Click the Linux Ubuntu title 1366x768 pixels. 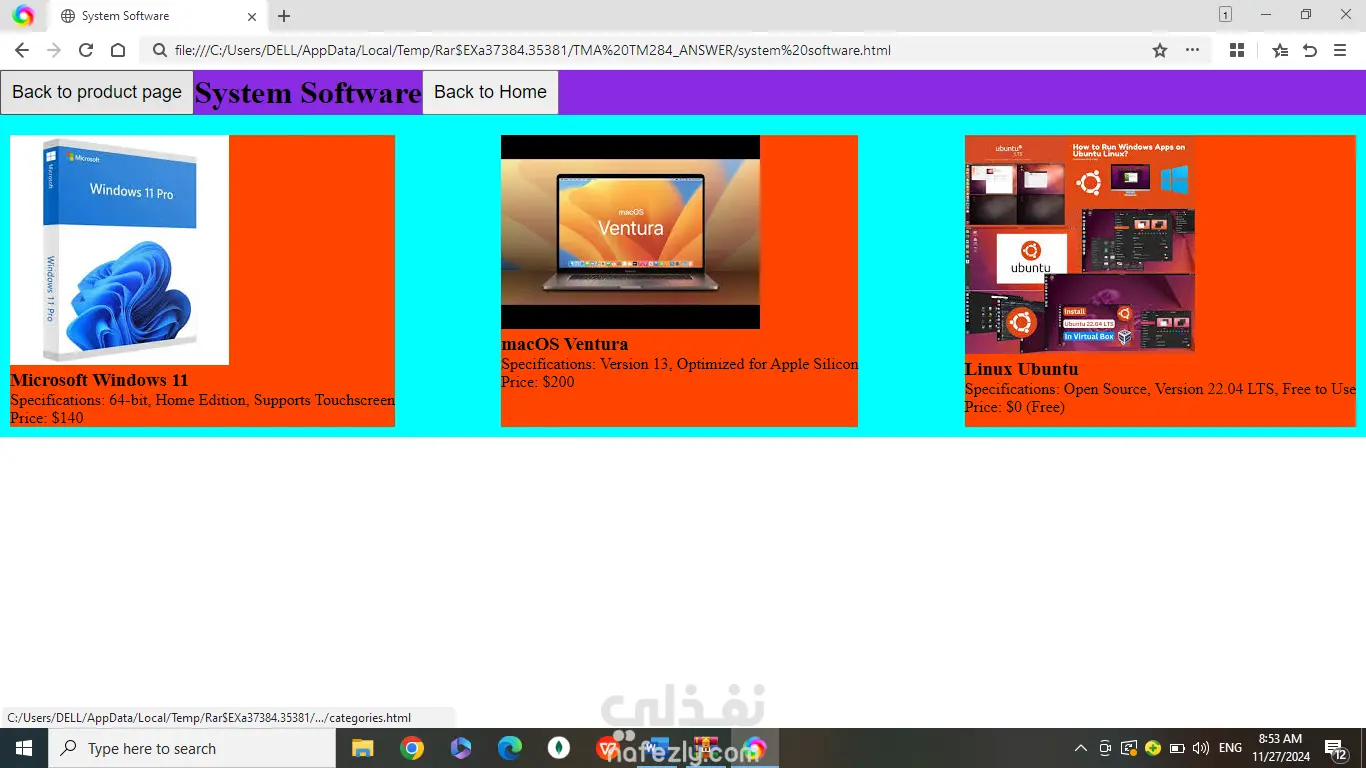pyautogui.click(x=1021, y=369)
